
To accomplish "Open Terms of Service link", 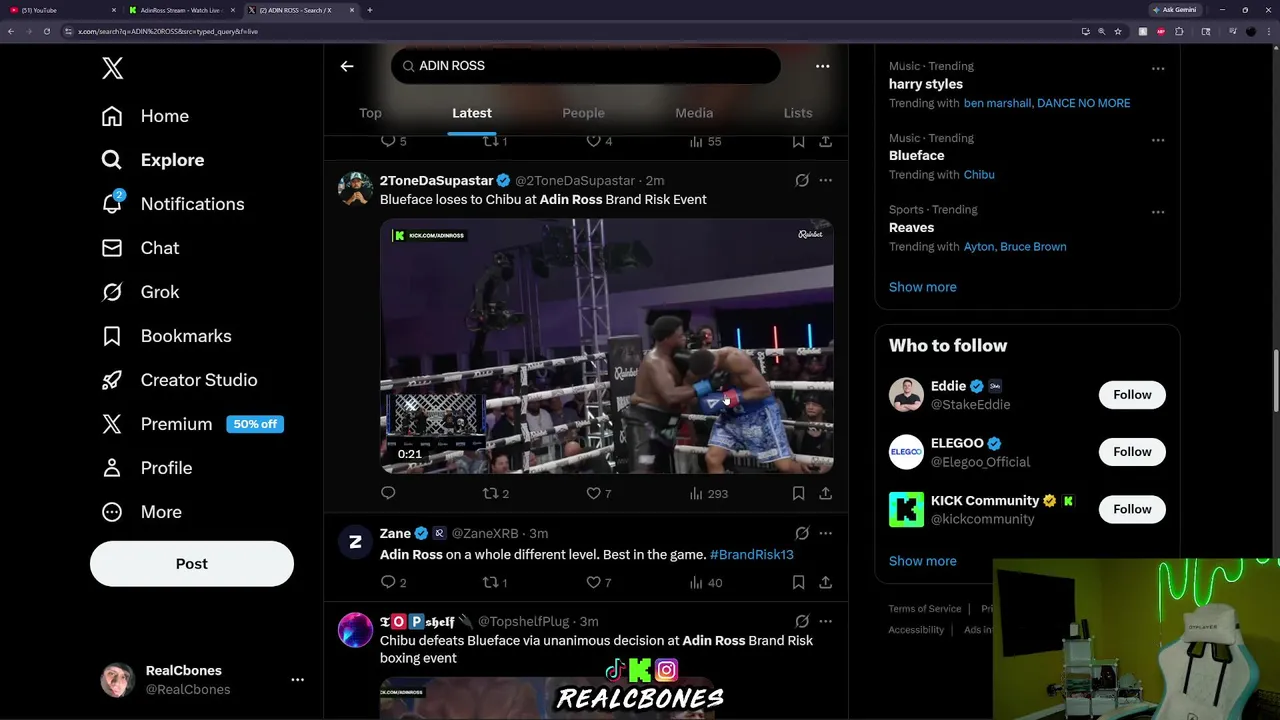I will [x=925, y=609].
